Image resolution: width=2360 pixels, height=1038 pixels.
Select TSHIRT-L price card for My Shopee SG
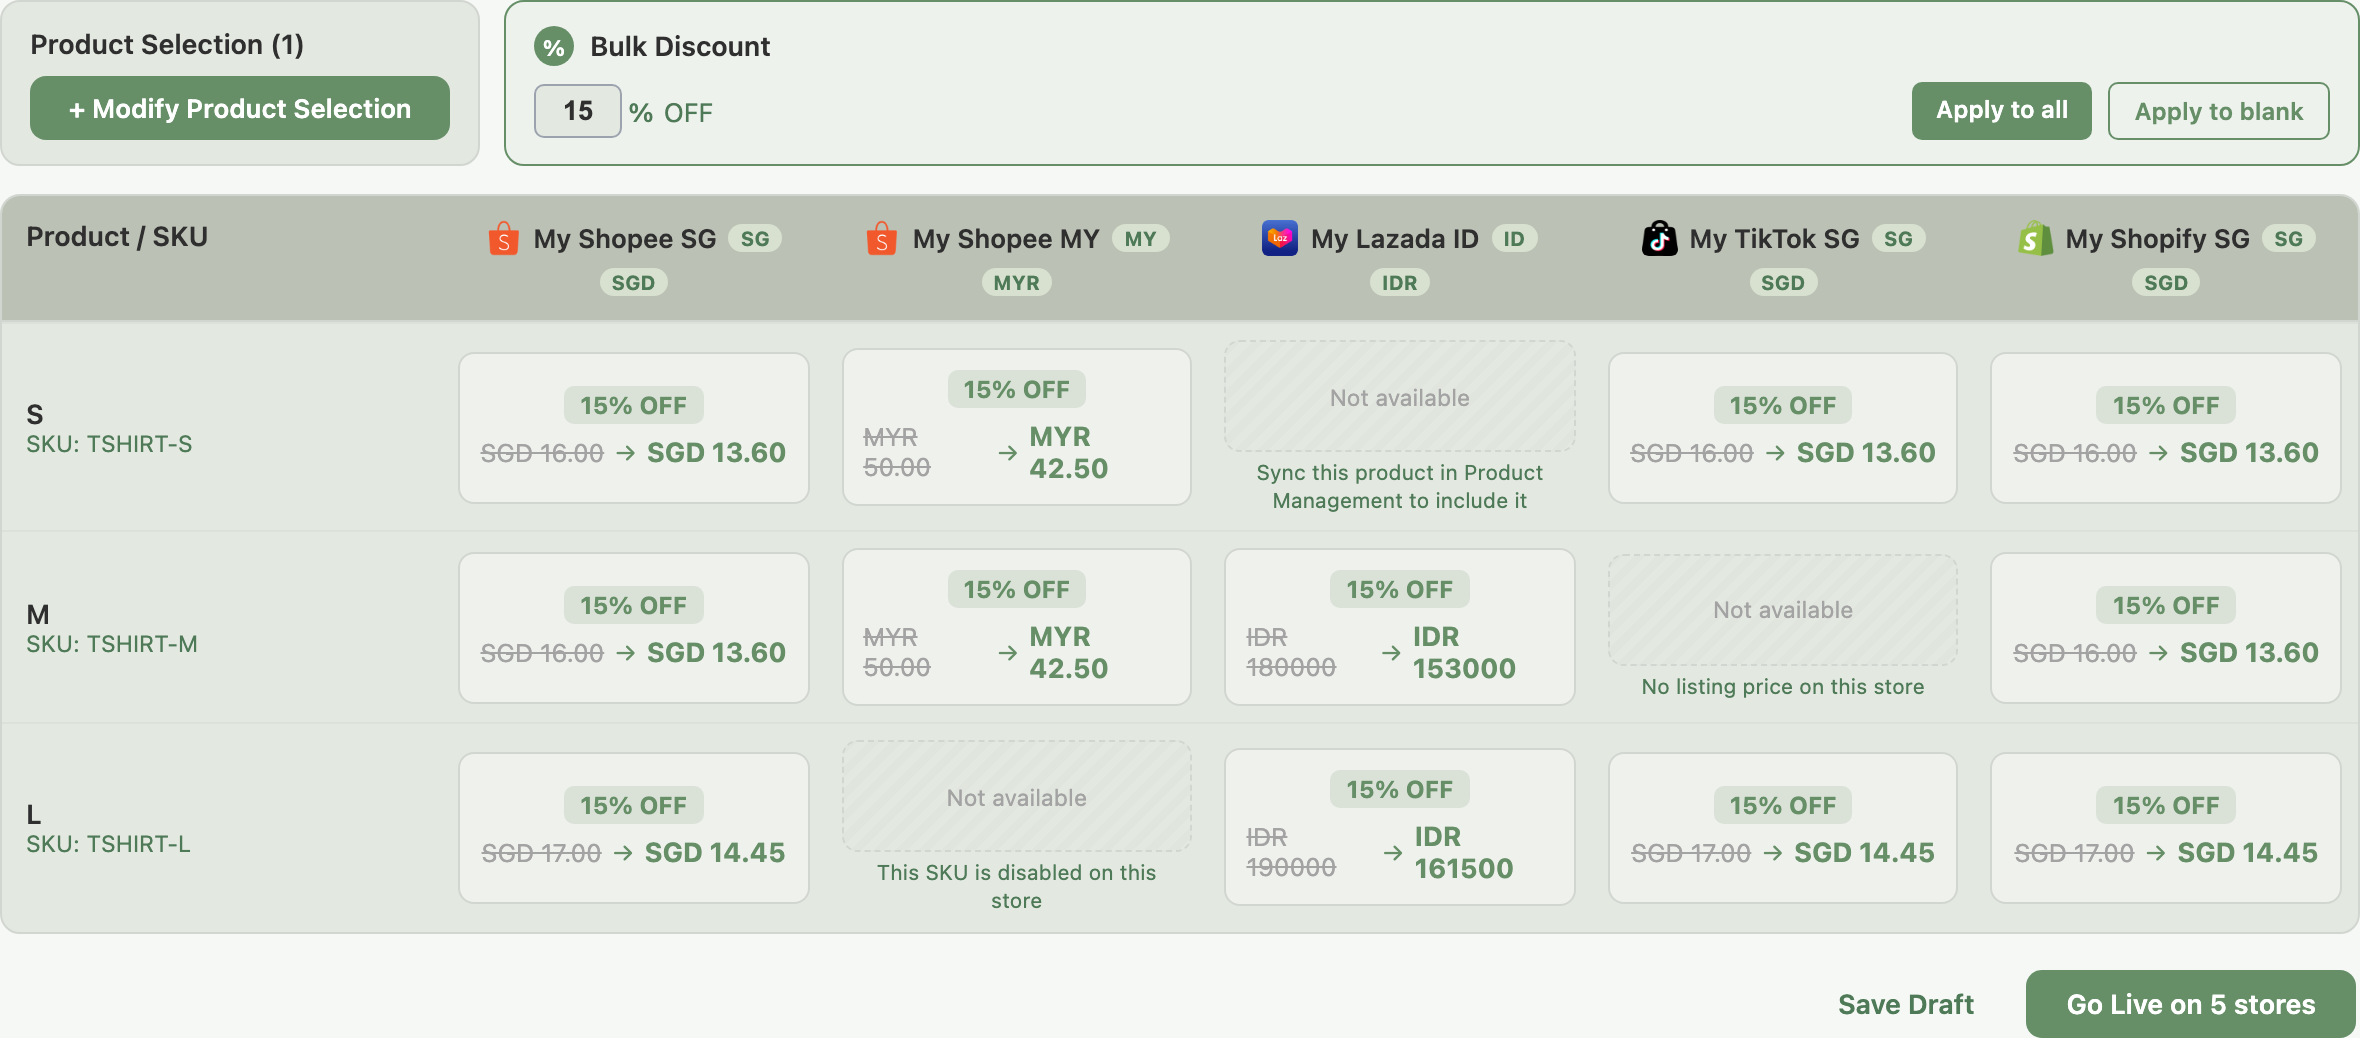tap(634, 828)
